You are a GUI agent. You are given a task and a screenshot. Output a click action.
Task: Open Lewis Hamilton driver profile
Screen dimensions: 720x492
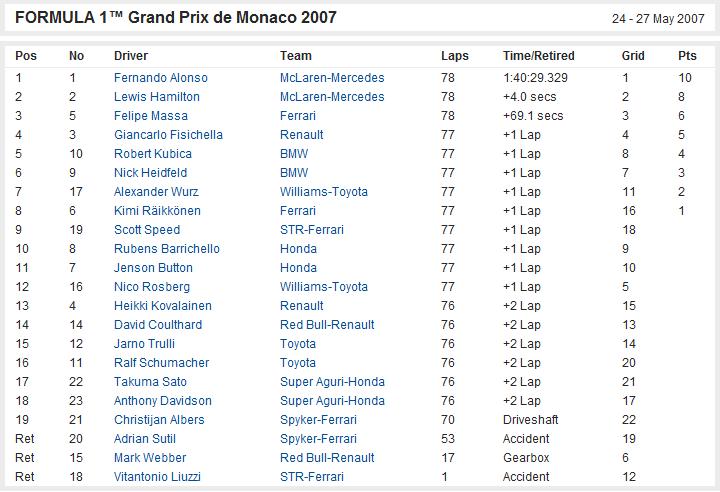point(157,97)
